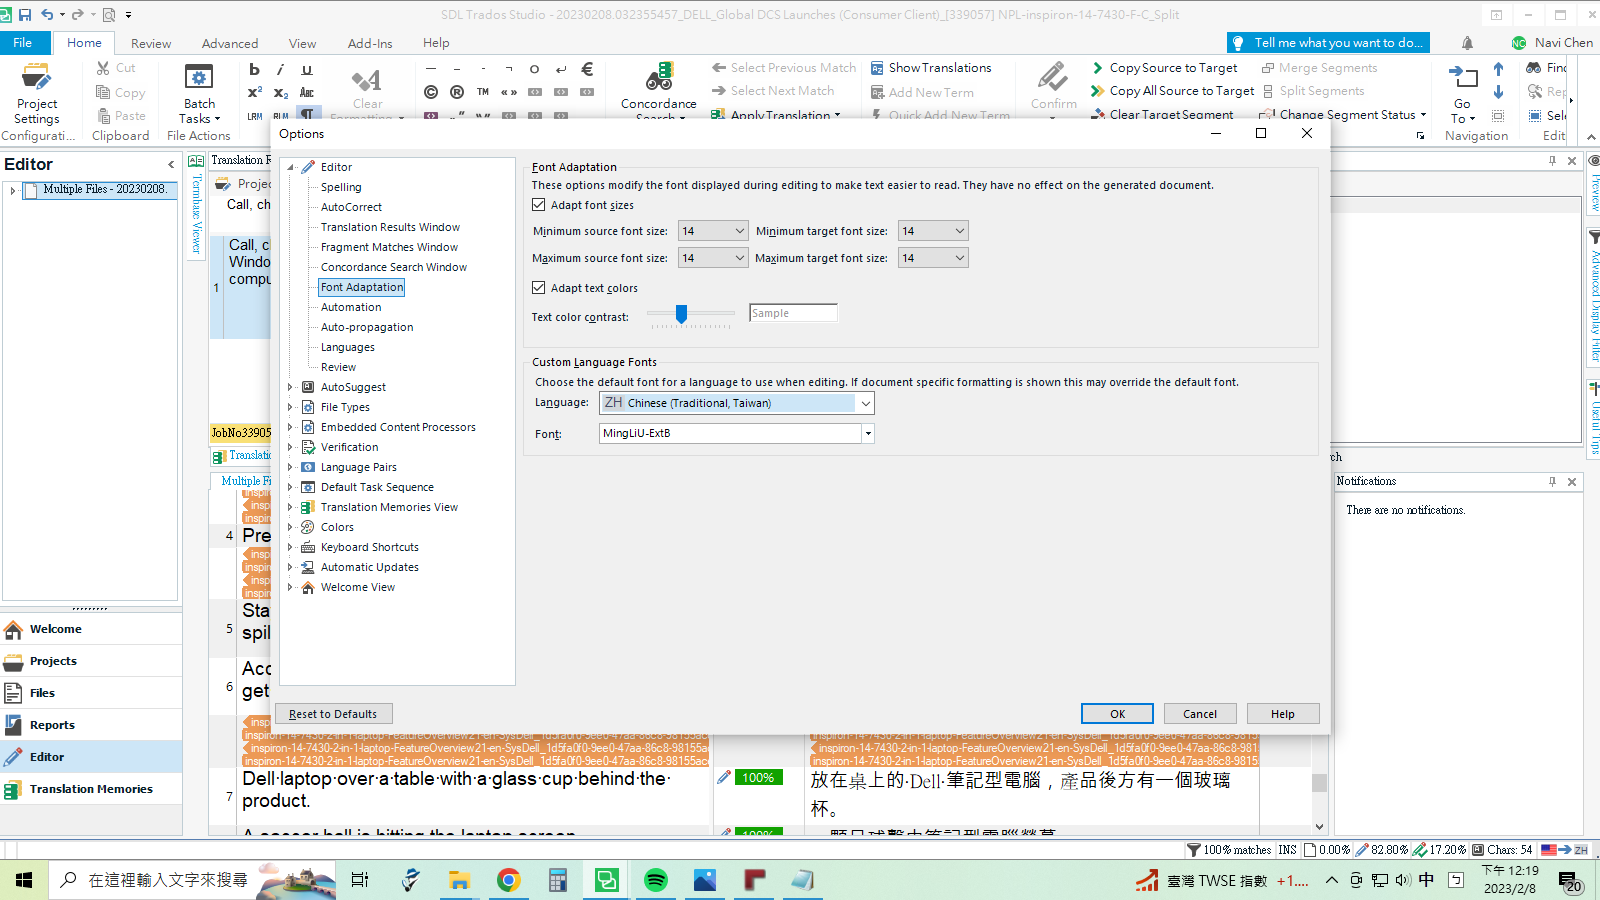Insert copyright symbol from ribbon
This screenshot has width=1600, height=900.
(x=431, y=92)
